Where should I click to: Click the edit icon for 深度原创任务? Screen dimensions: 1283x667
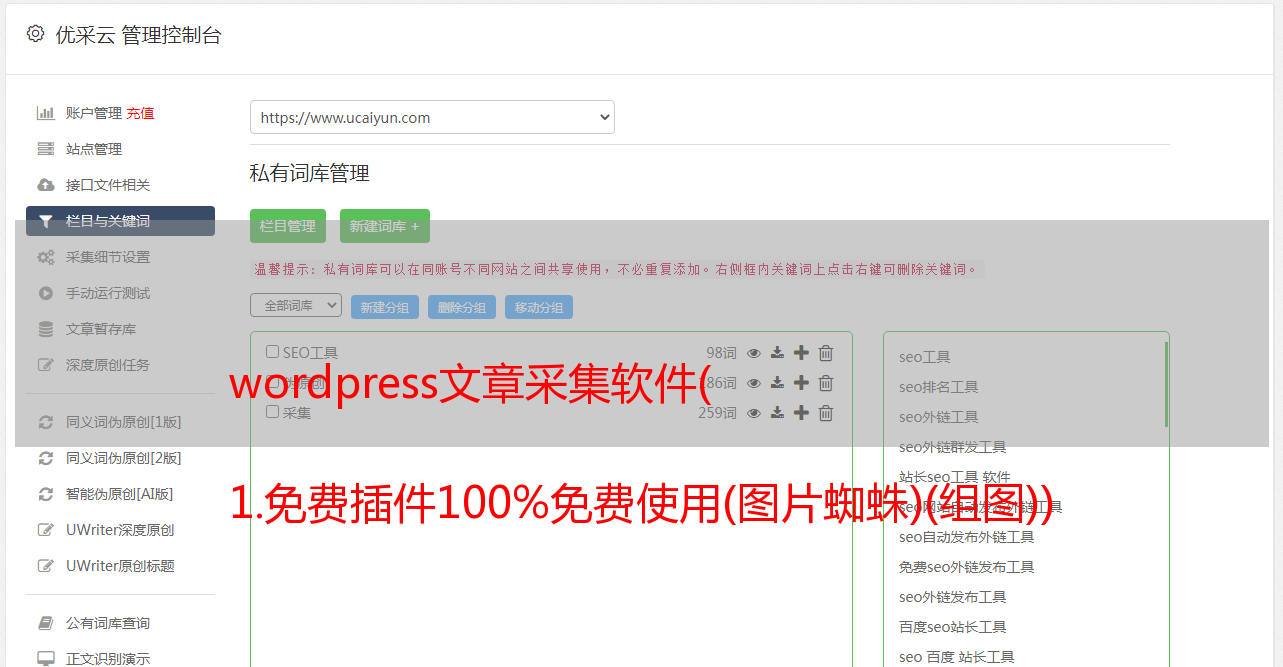tap(45, 365)
